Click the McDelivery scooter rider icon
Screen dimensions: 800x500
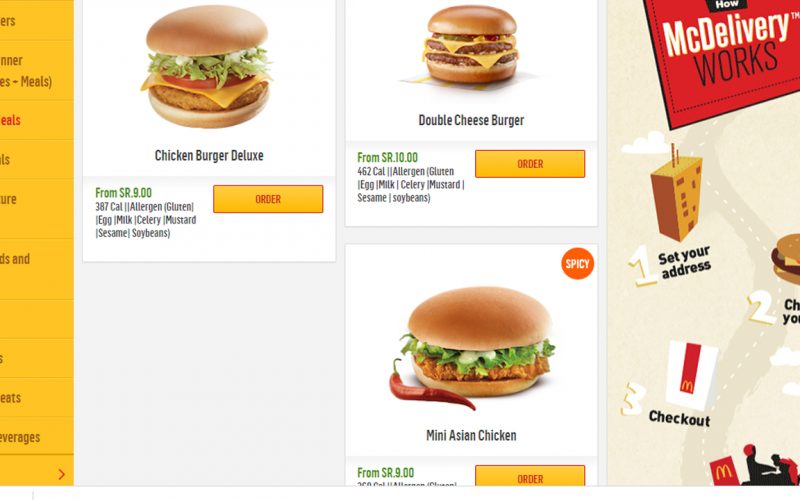(x=755, y=466)
